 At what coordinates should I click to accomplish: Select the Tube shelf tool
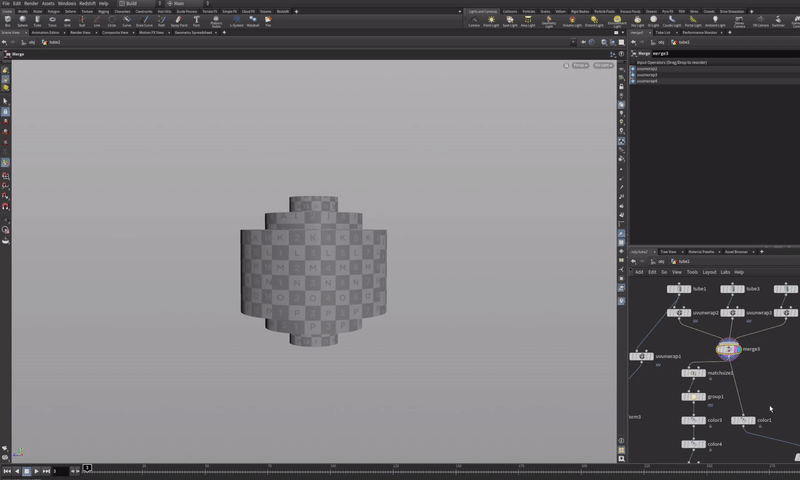37,21
